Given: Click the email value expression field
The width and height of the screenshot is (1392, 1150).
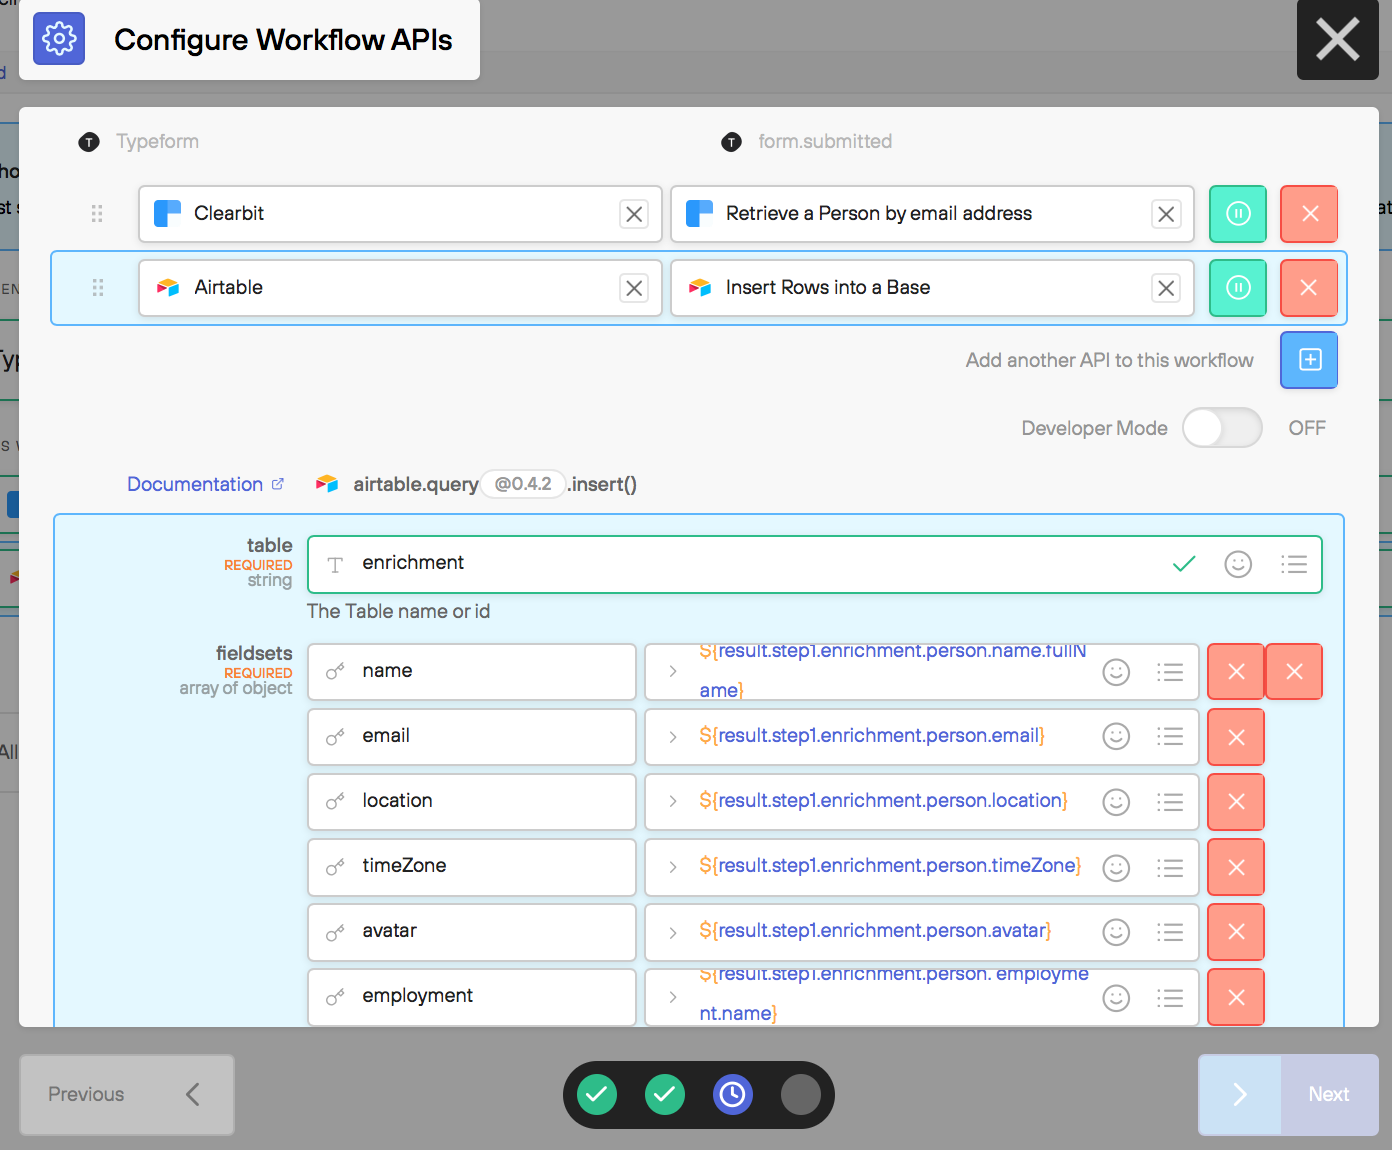Looking at the screenshot, I should (x=922, y=737).
